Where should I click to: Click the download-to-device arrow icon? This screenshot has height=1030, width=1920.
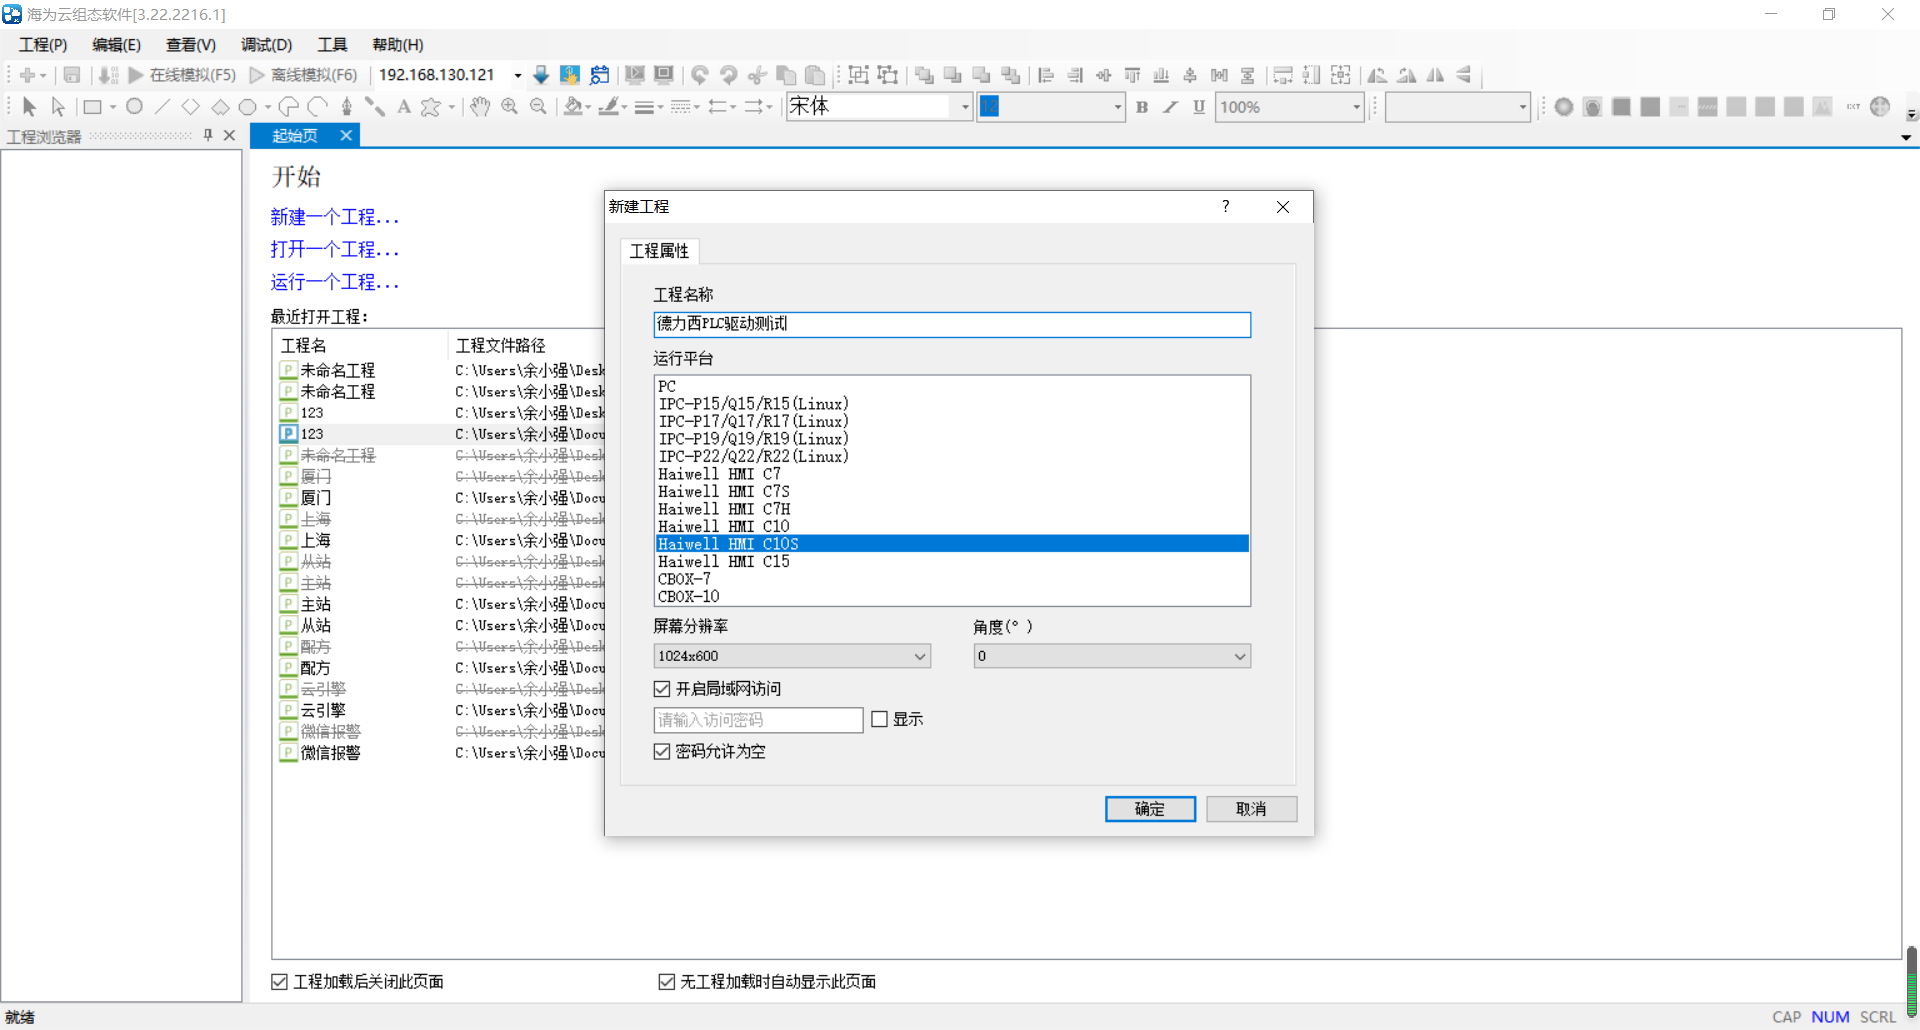coord(541,75)
